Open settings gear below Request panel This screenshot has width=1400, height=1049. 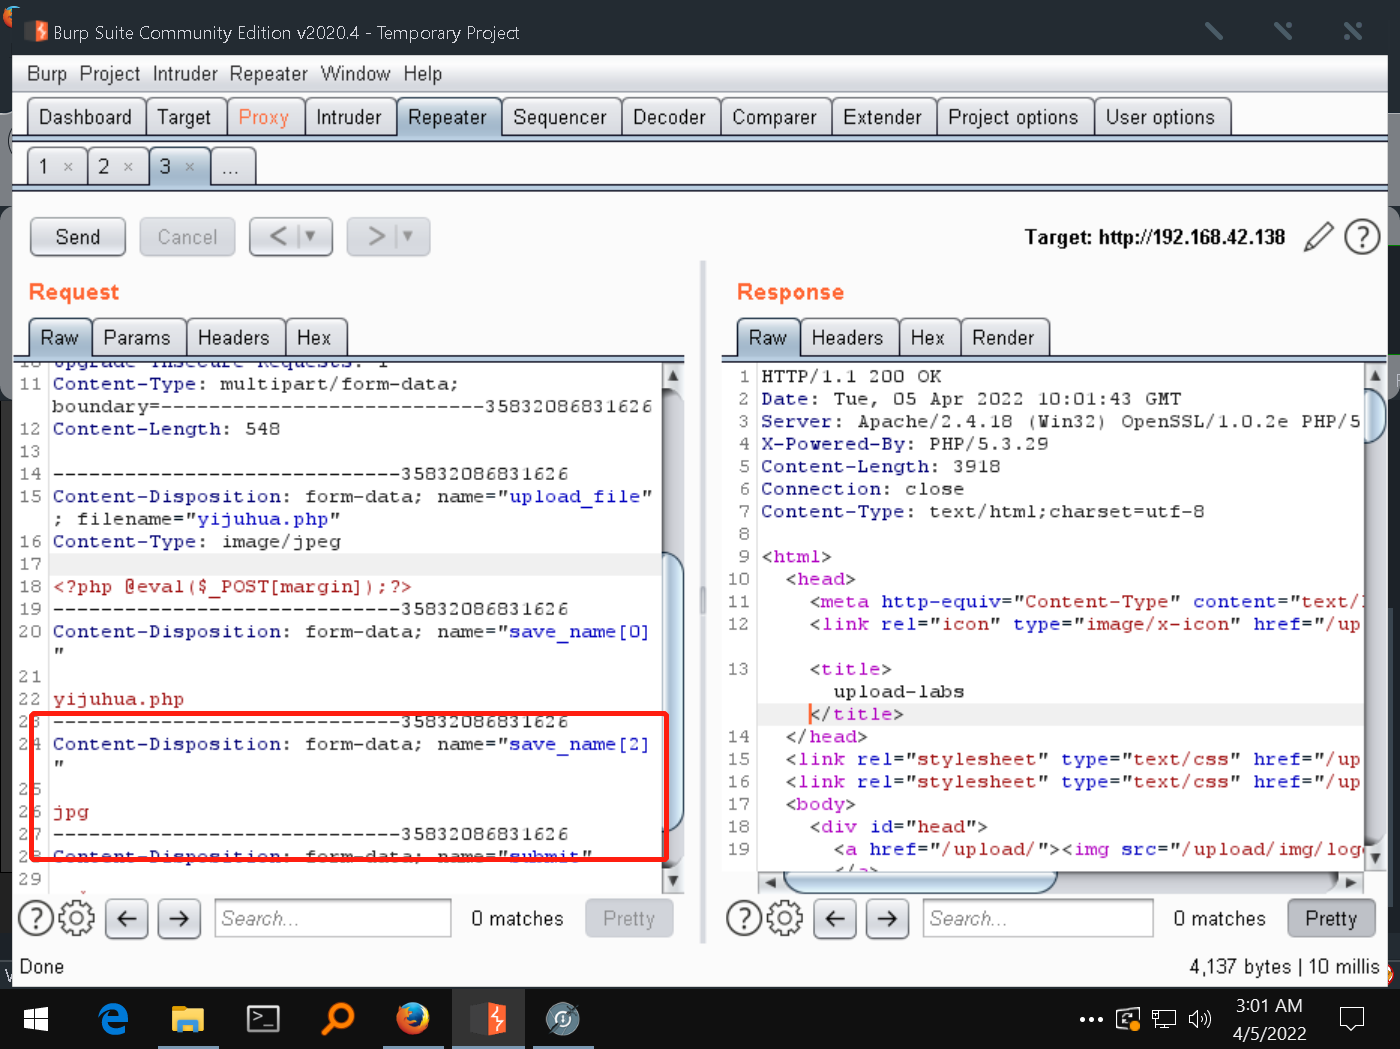pos(77,918)
